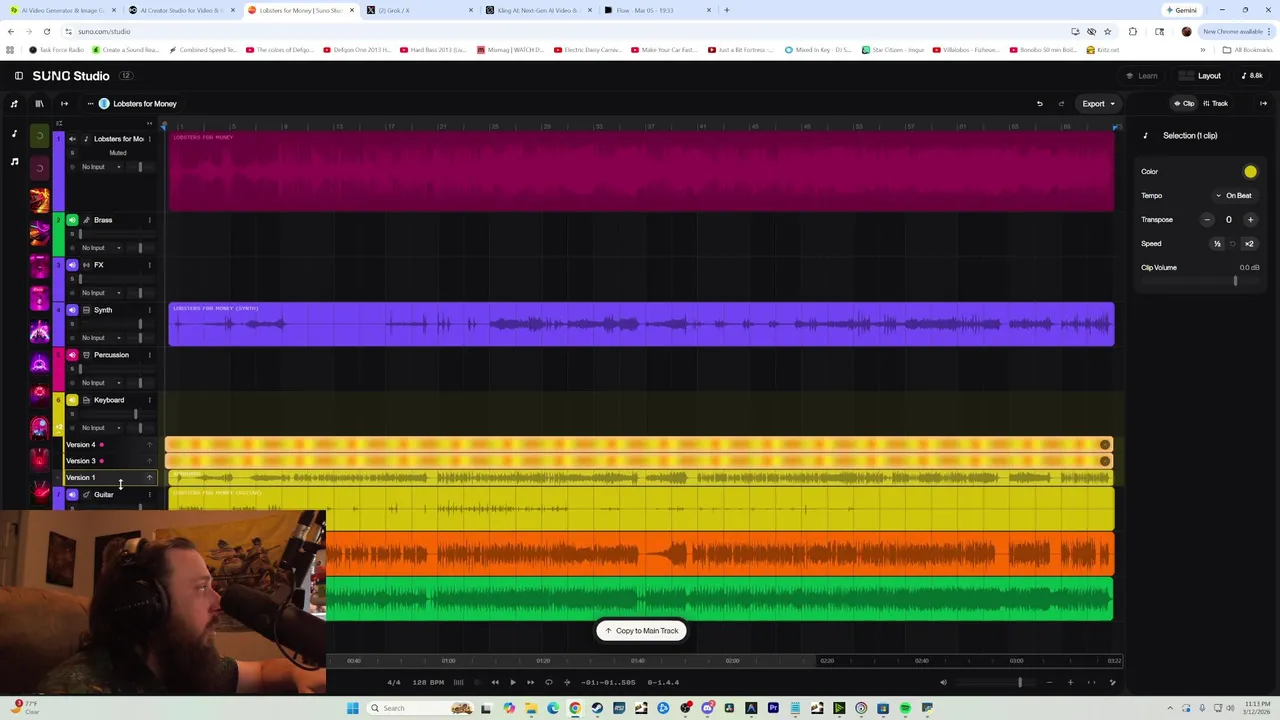Viewport: 1280px width, 720px height.
Task: Select the purple Synth audio clip
Action: (641, 324)
